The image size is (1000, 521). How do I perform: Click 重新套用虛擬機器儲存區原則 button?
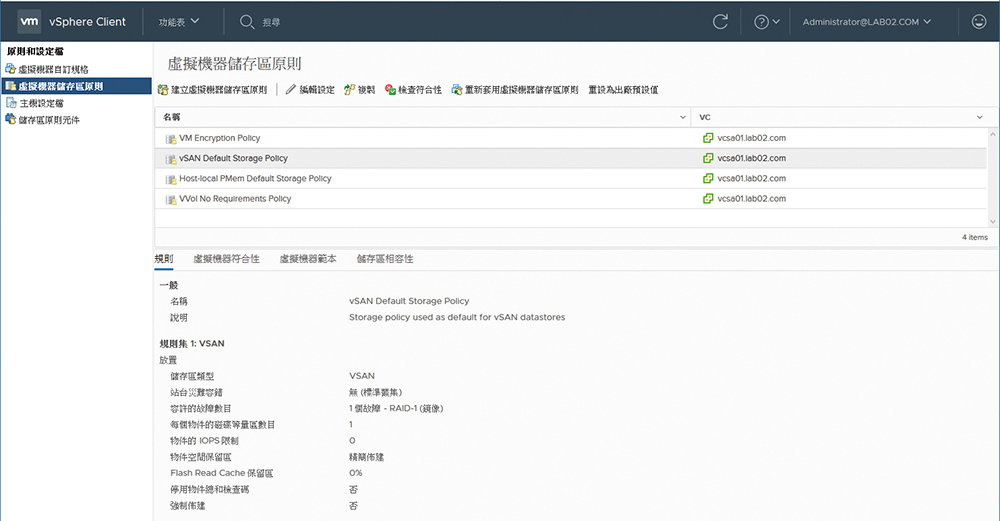(515, 90)
